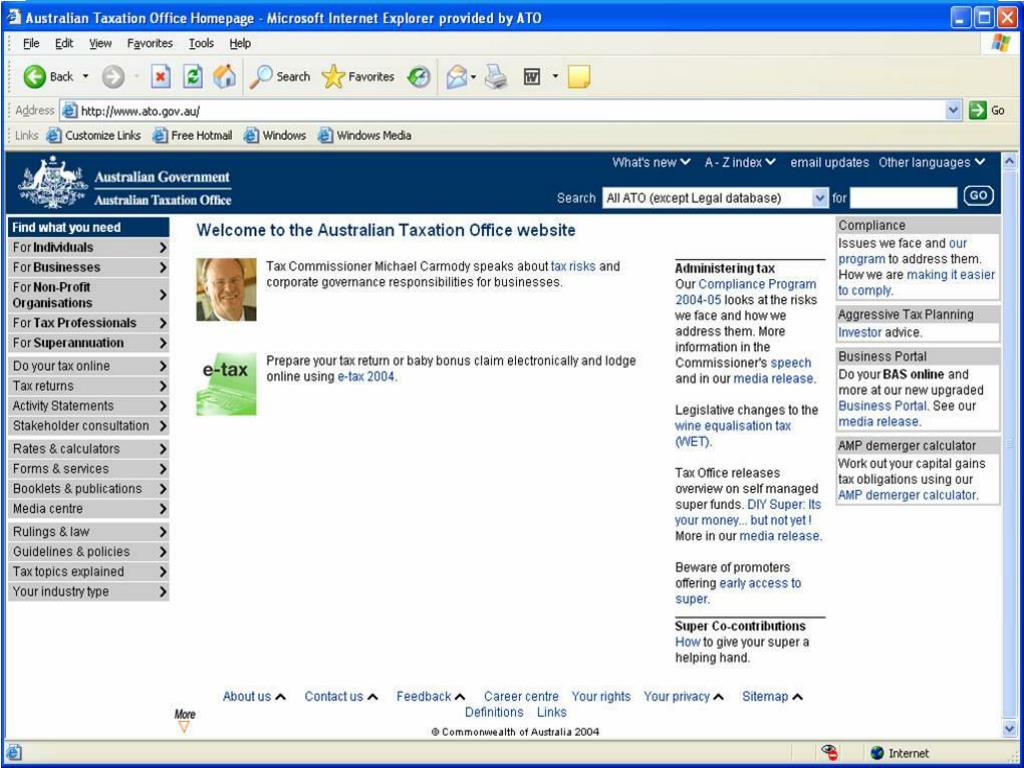1024x768 pixels.
Task: Go to the Home page icon
Action: (224, 76)
